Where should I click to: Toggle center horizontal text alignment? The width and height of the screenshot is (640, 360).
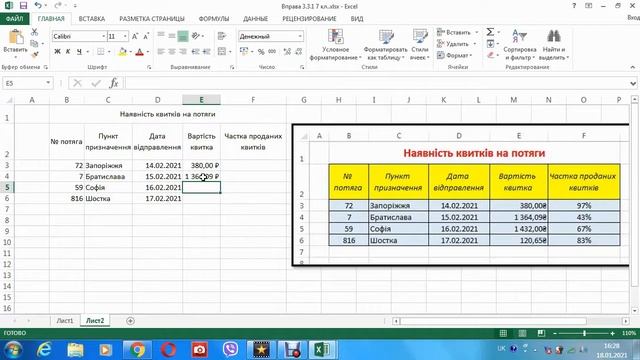tap(172, 51)
